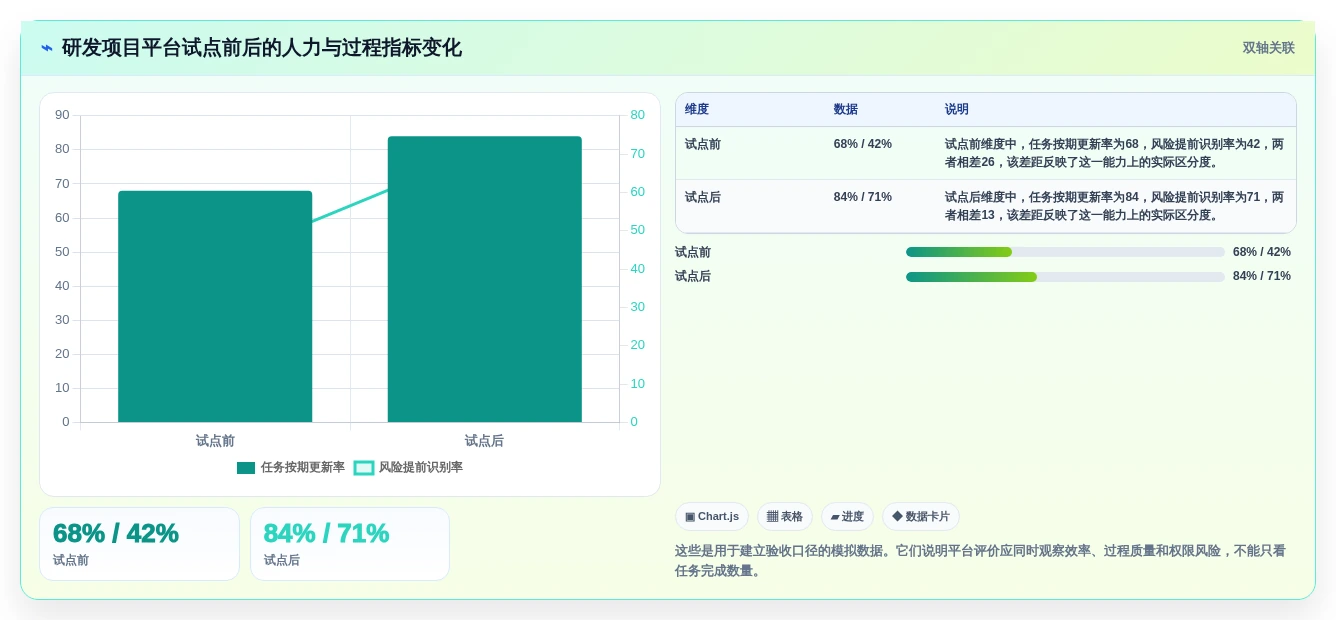
Task: Click the 进度 tag
Action: (847, 516)
